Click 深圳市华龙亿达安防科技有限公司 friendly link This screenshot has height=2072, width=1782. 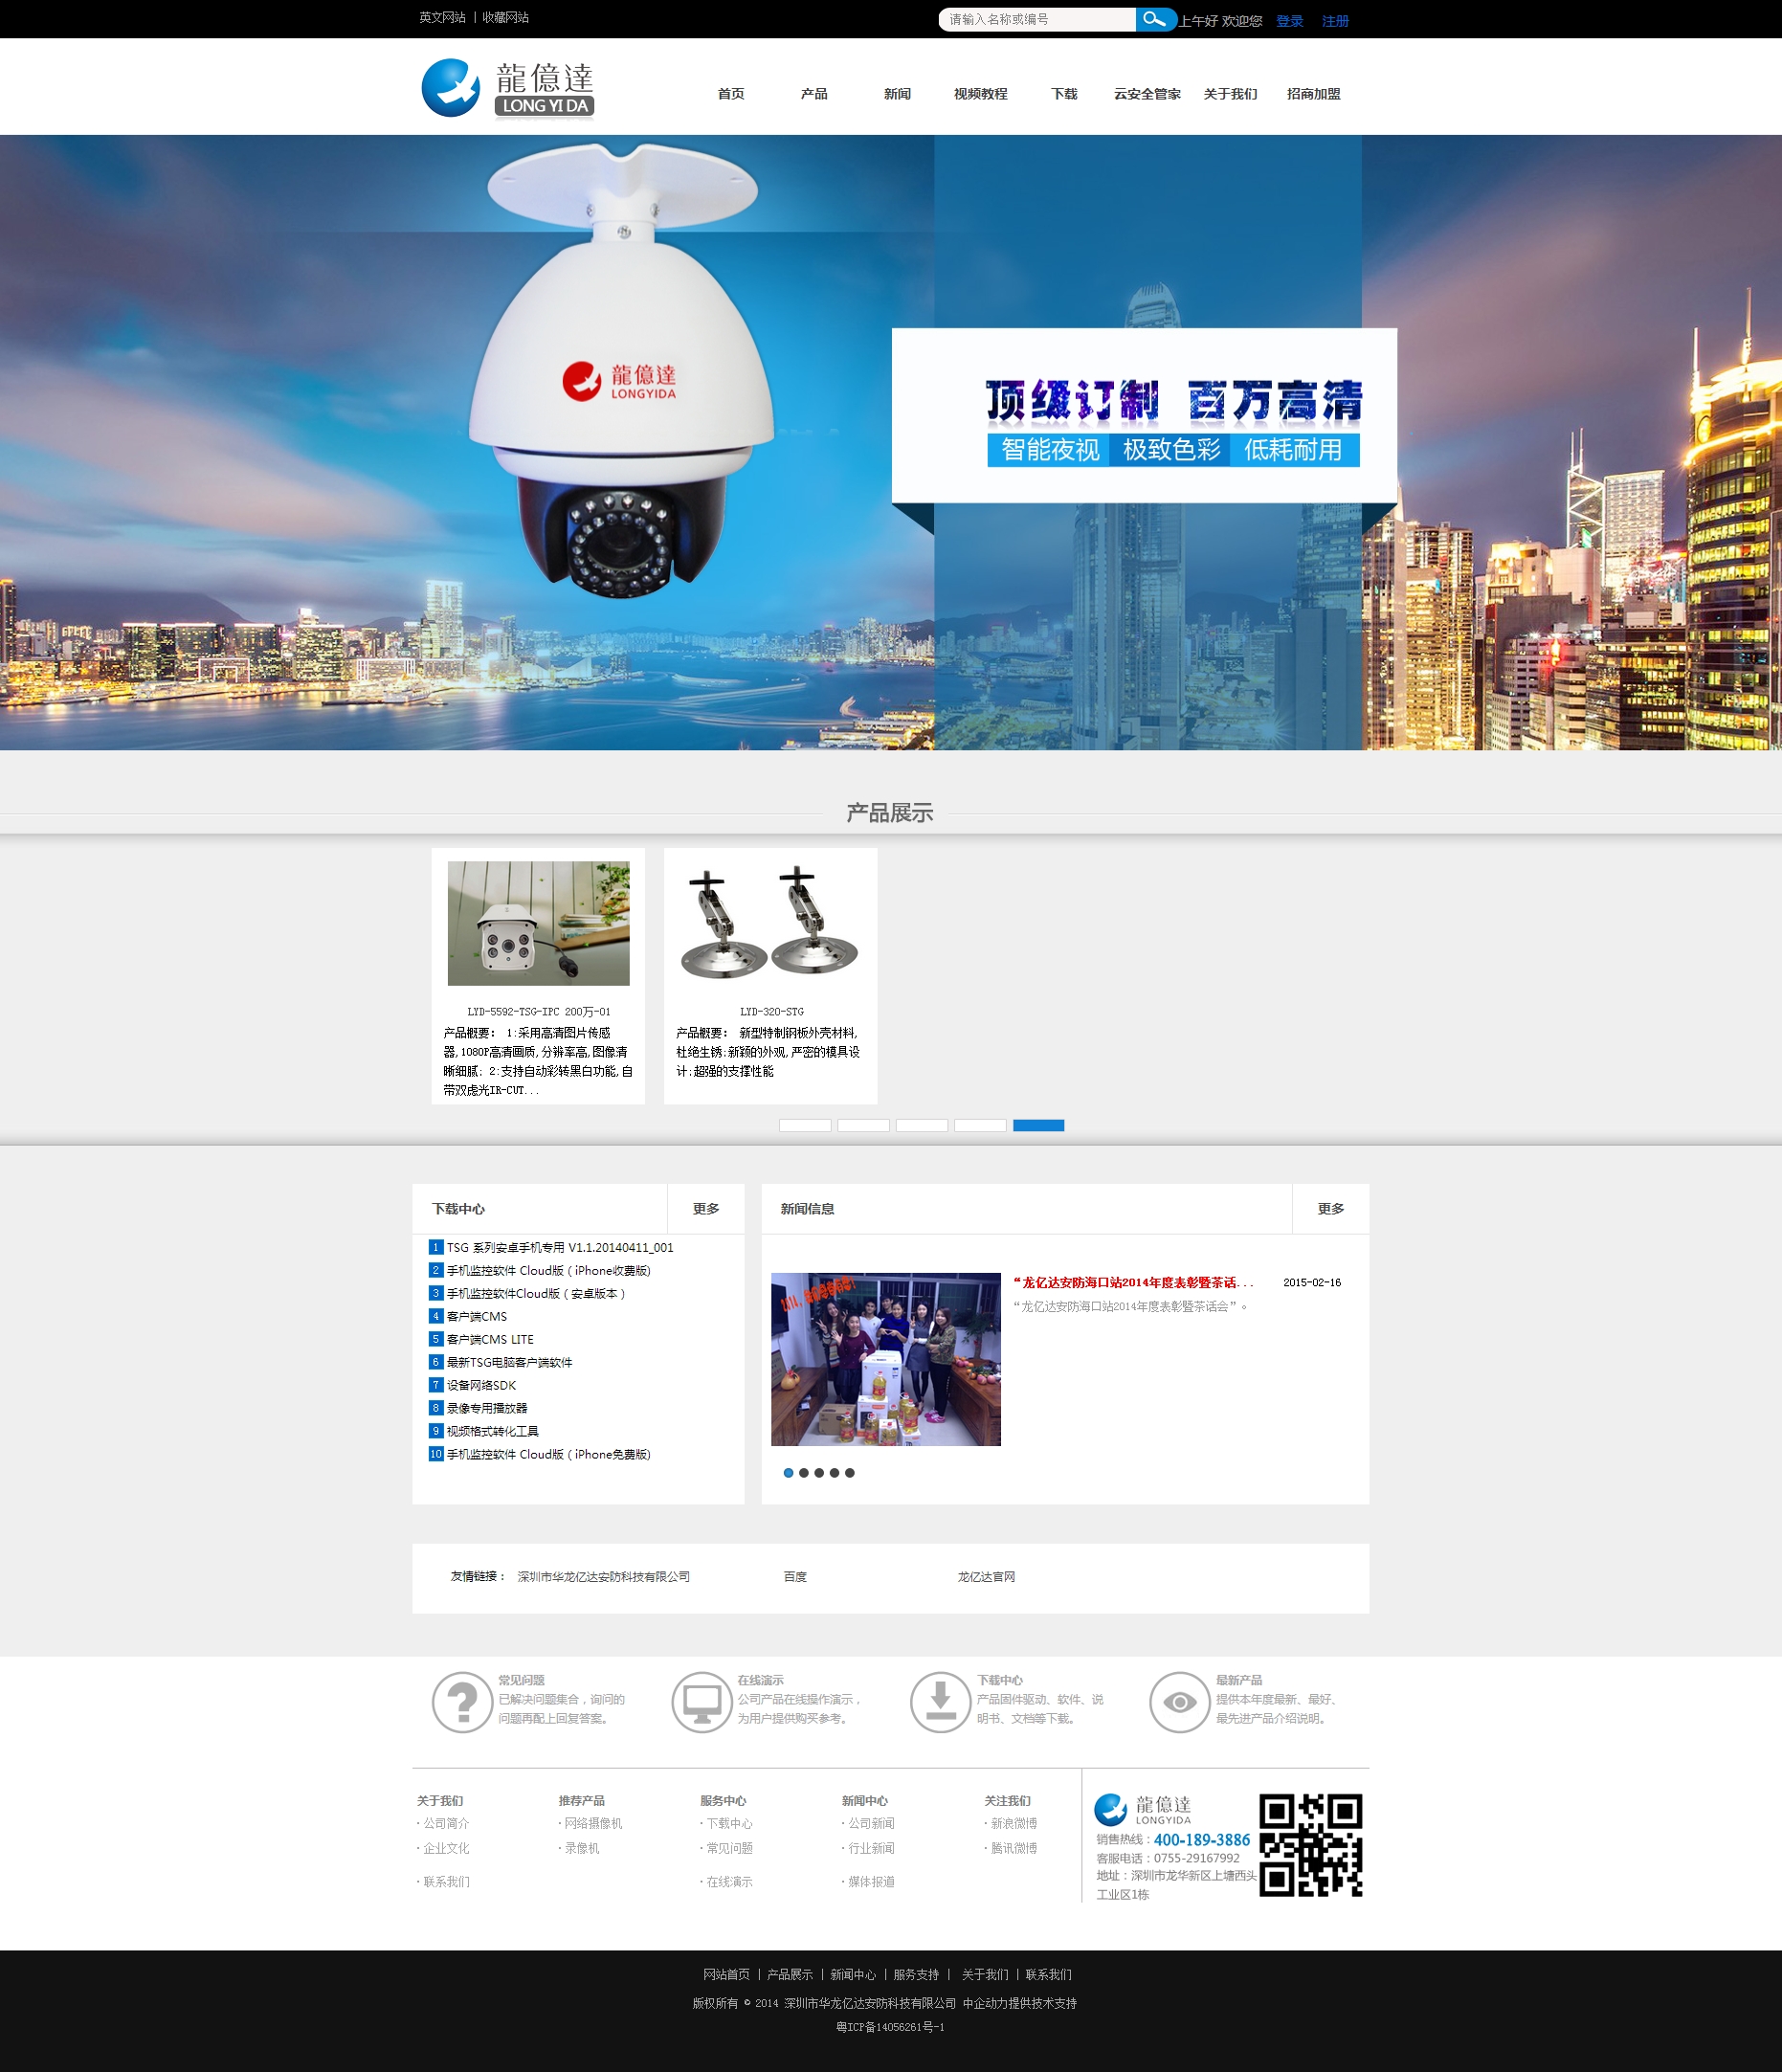click(x=604, y=1577)
